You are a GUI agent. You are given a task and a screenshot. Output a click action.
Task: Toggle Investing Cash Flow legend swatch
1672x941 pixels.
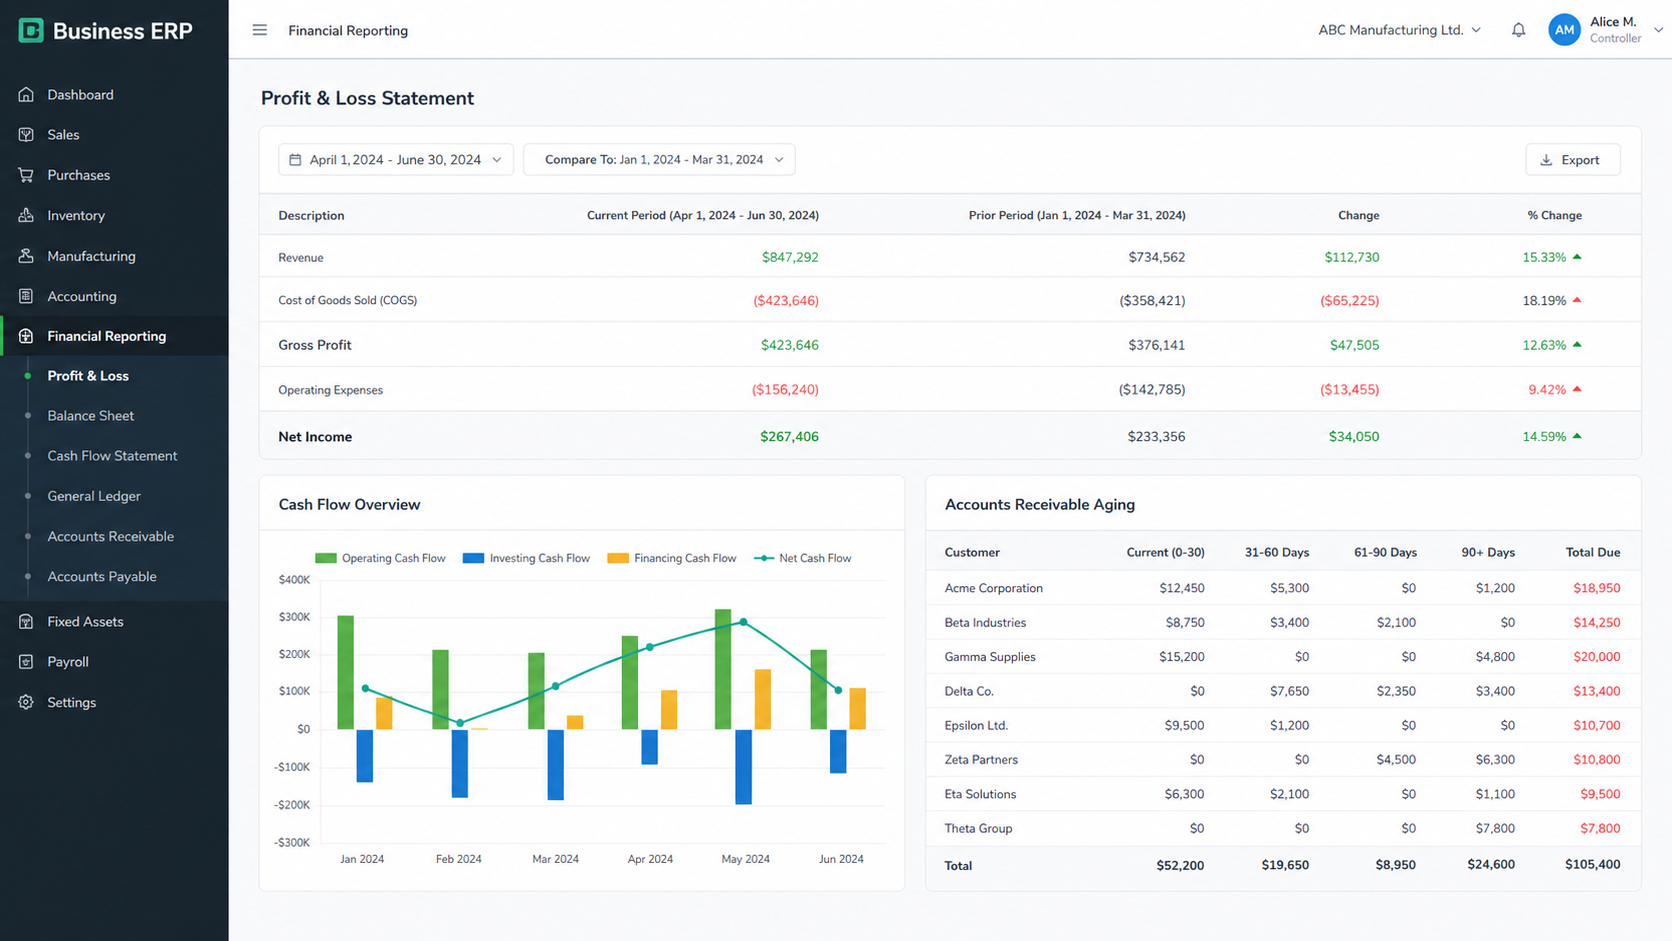(x=473, y=558)
